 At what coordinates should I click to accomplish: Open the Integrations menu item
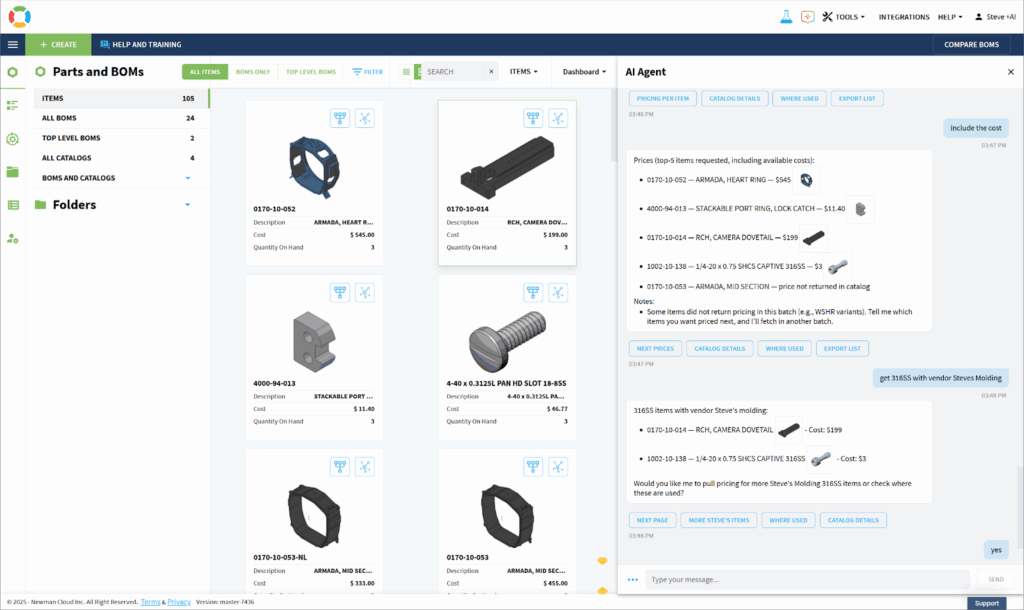[x=904, y=17]
